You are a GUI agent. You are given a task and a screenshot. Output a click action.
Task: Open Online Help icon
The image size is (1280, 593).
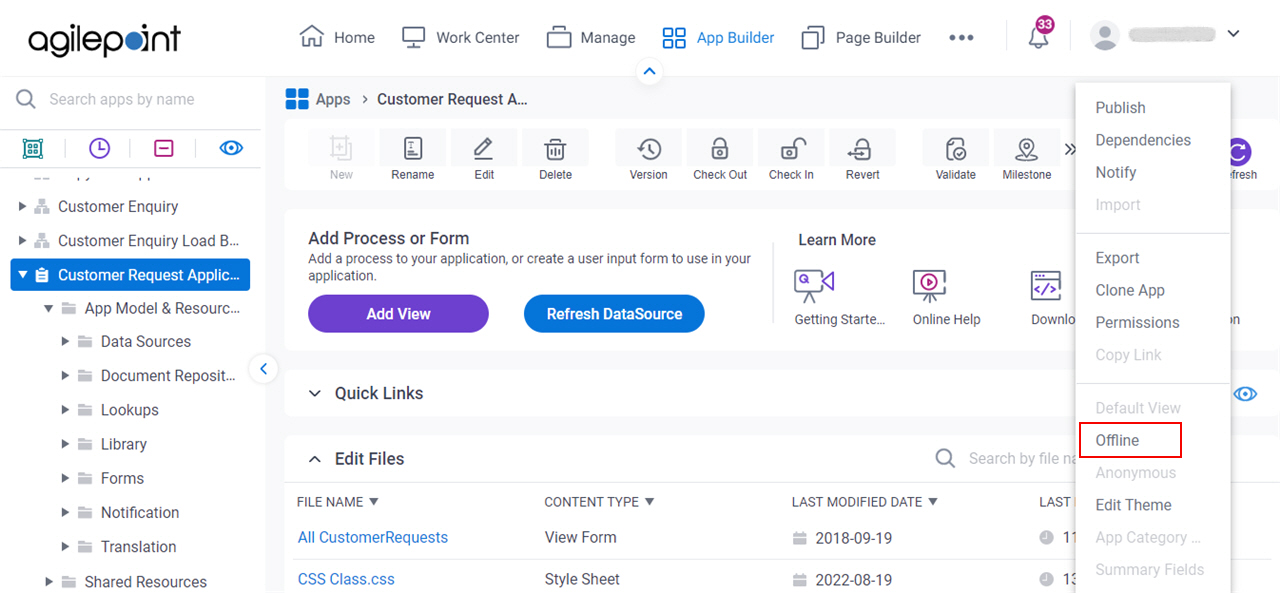click(930, 286)
